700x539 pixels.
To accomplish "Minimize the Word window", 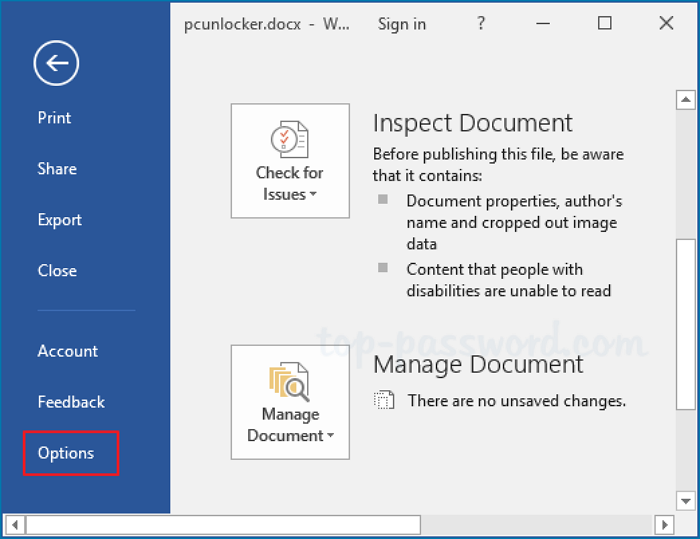I will click(543, 23).
